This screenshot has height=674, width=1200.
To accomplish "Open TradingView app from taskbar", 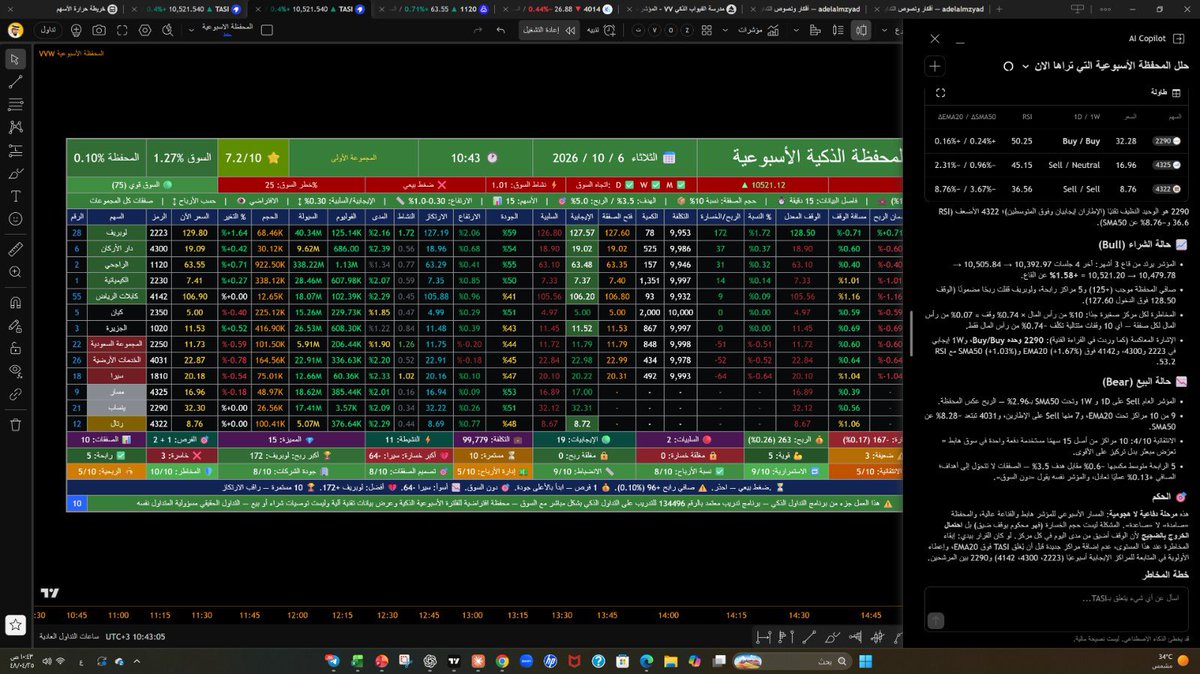I will (454, 661).
